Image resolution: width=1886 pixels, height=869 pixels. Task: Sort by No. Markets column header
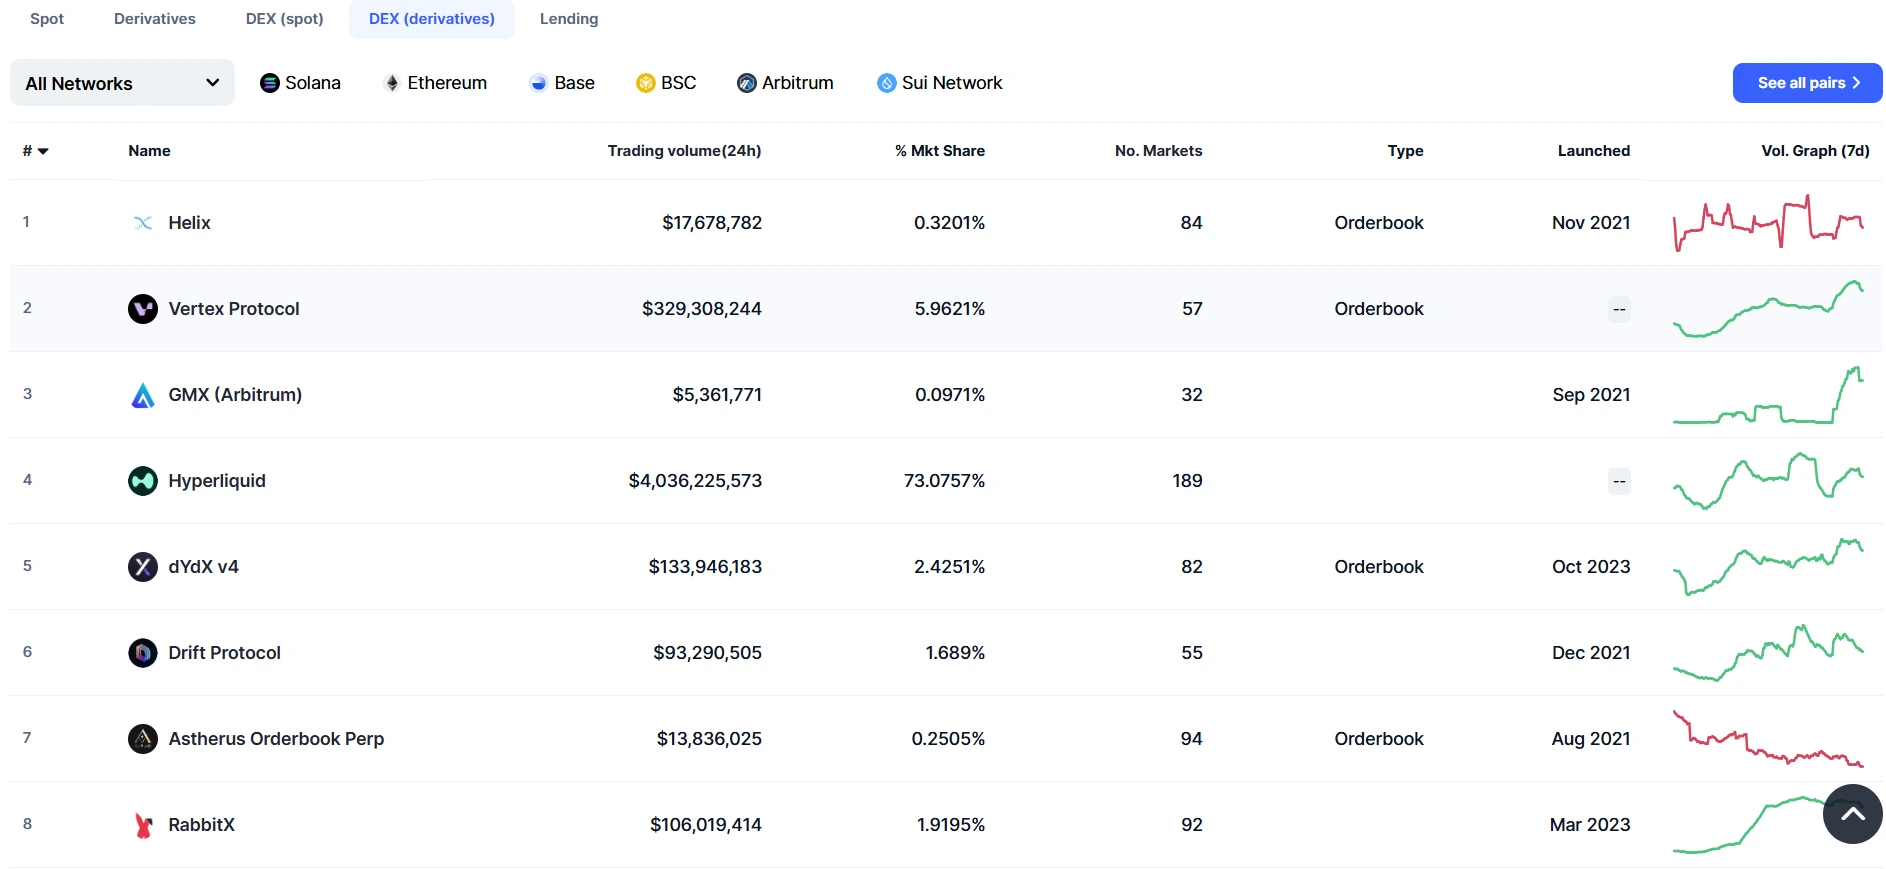[x=1158, y=151]
